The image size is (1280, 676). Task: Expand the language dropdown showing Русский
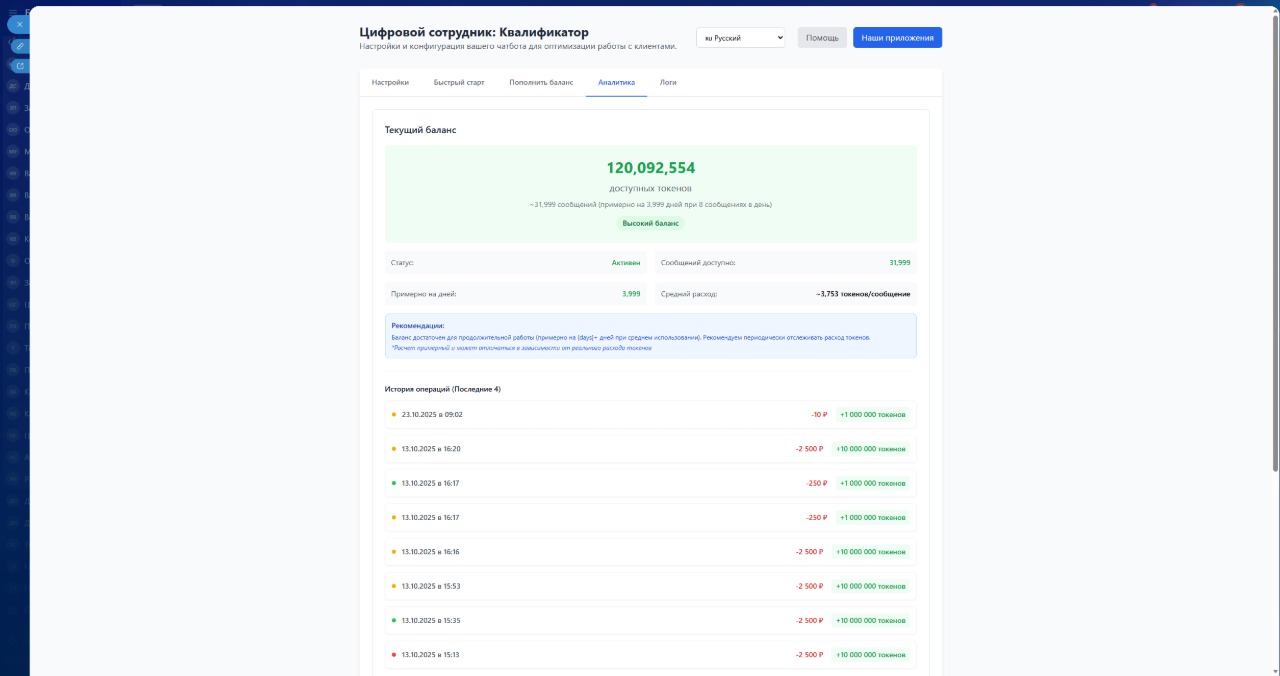coord(741,38)
